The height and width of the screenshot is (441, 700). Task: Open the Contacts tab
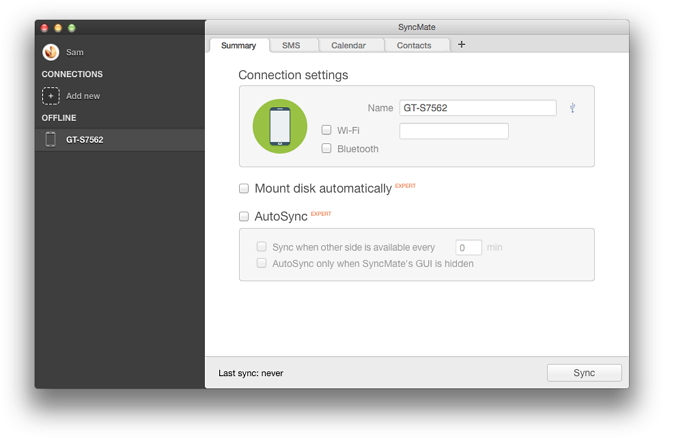(x=414, y=45)
